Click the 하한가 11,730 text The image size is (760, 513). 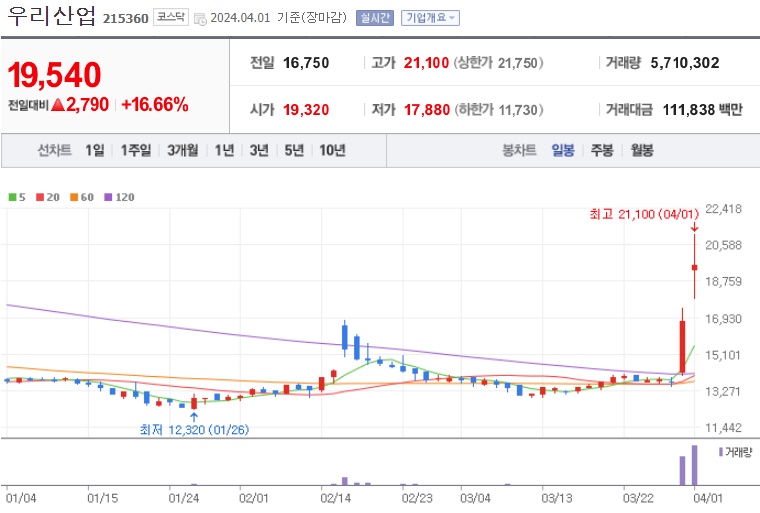[x=499, y=110]
